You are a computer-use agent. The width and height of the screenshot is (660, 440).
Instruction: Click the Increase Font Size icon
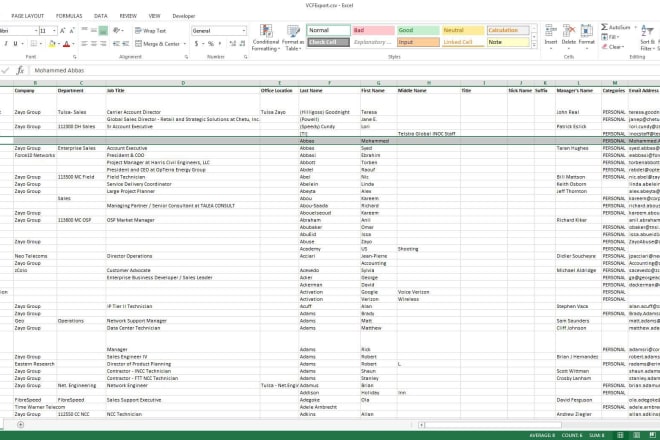pos(64,31)
